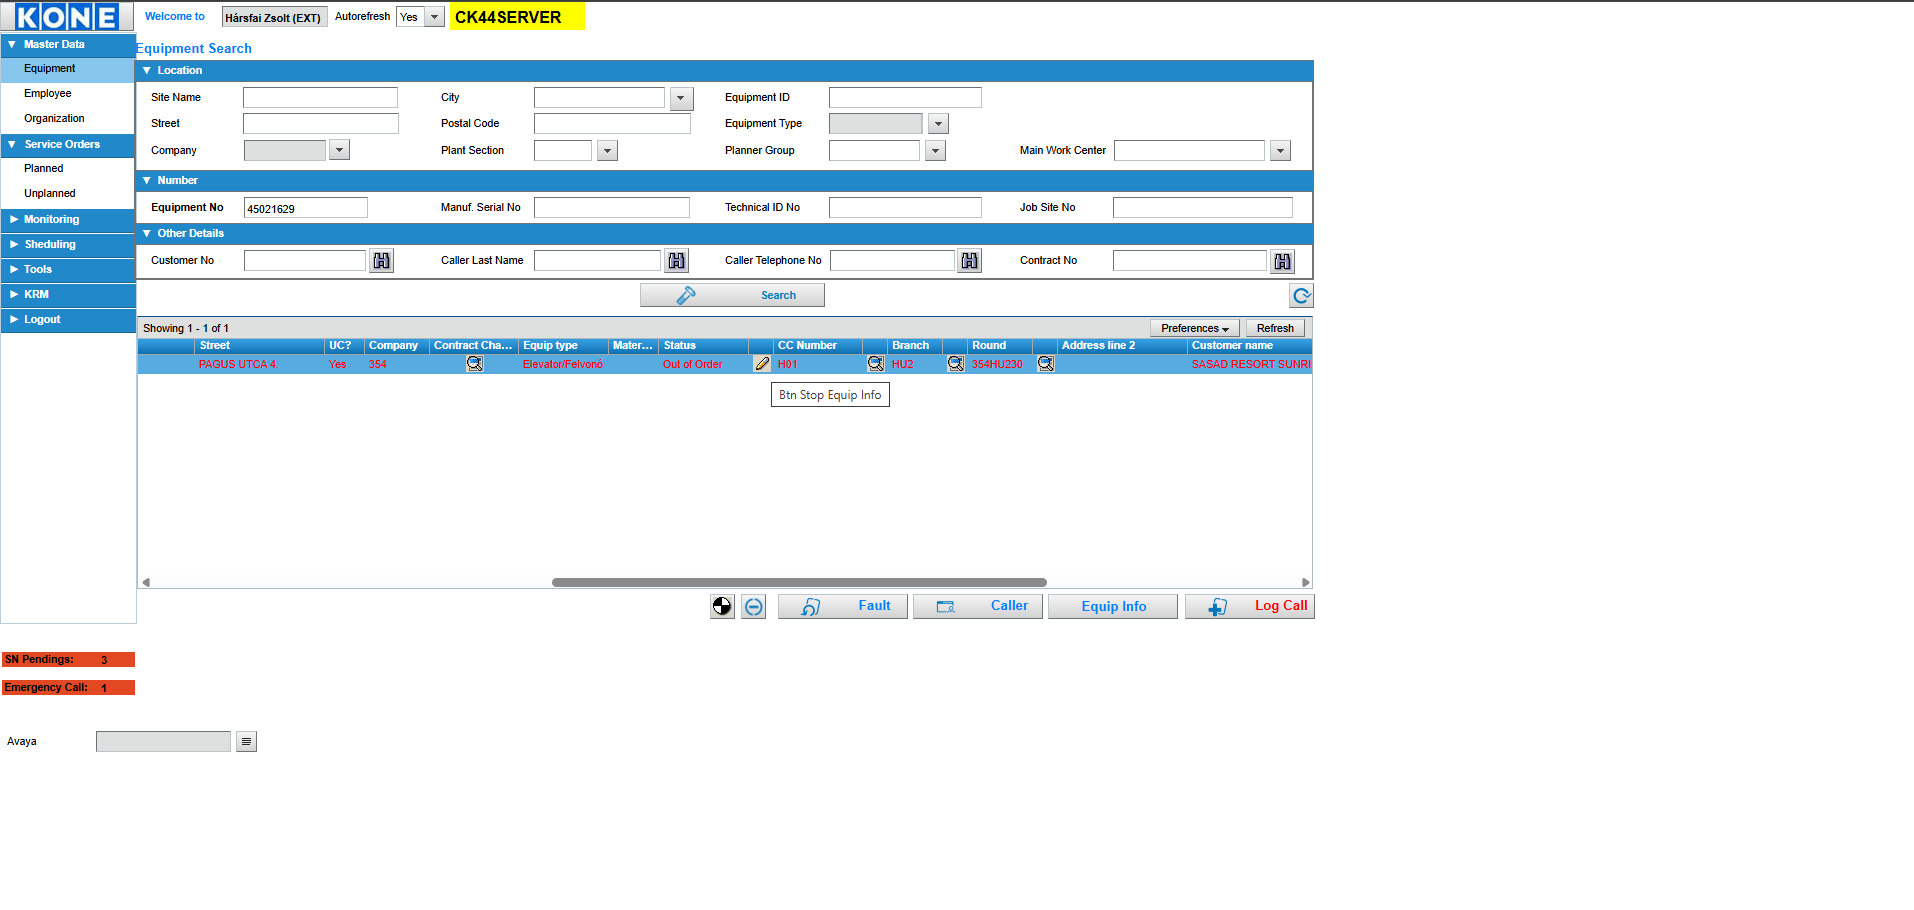The image size is (1914, 910).
Task: Open the Autorefresh Yes dropdown
Action: (434, 17)
